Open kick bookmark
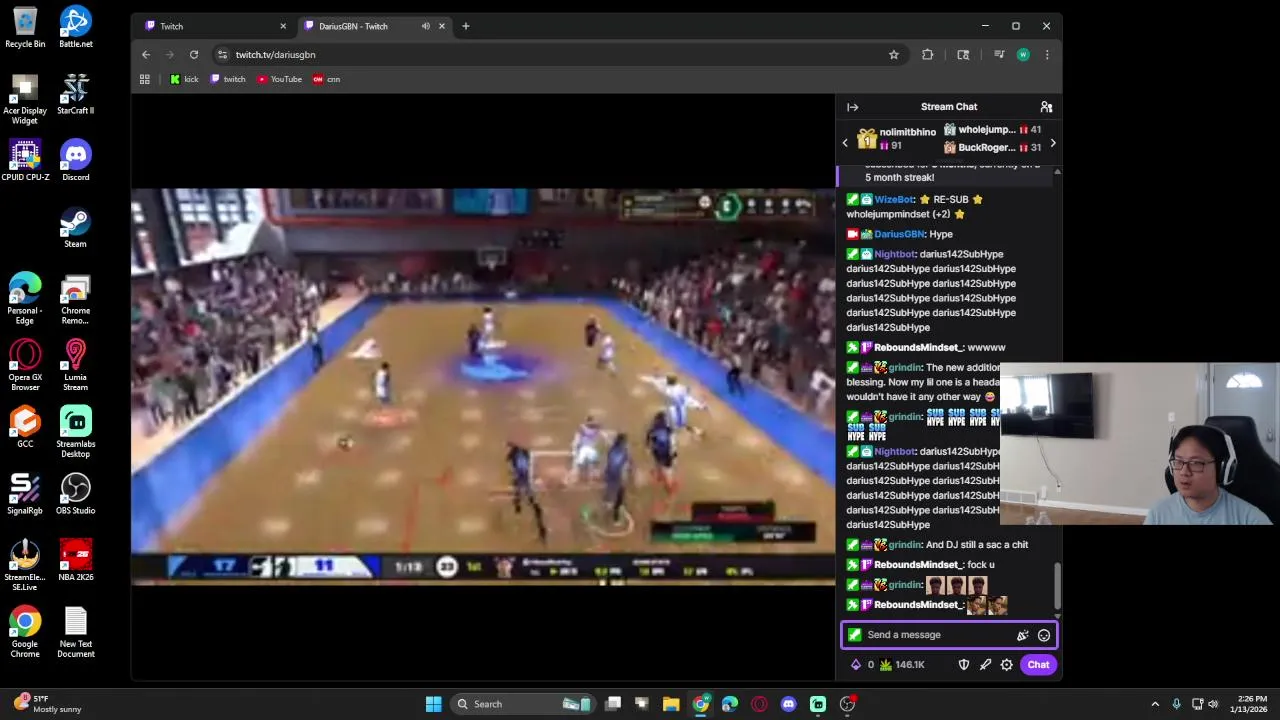The image size is (1280, 720). coord(184,79)
